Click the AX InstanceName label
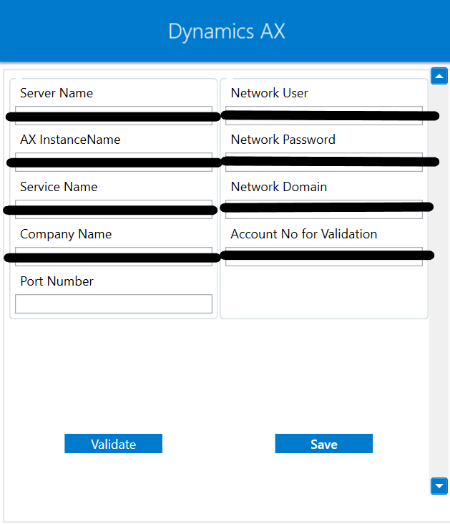This screenshot has height=524, width=450. coord(70,139)
